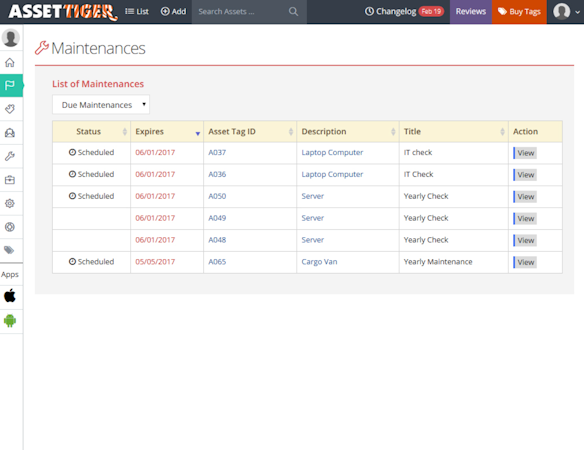Open the Add menu in header
The height and width of the screenshot is (450, 584).
pos(173,12)
